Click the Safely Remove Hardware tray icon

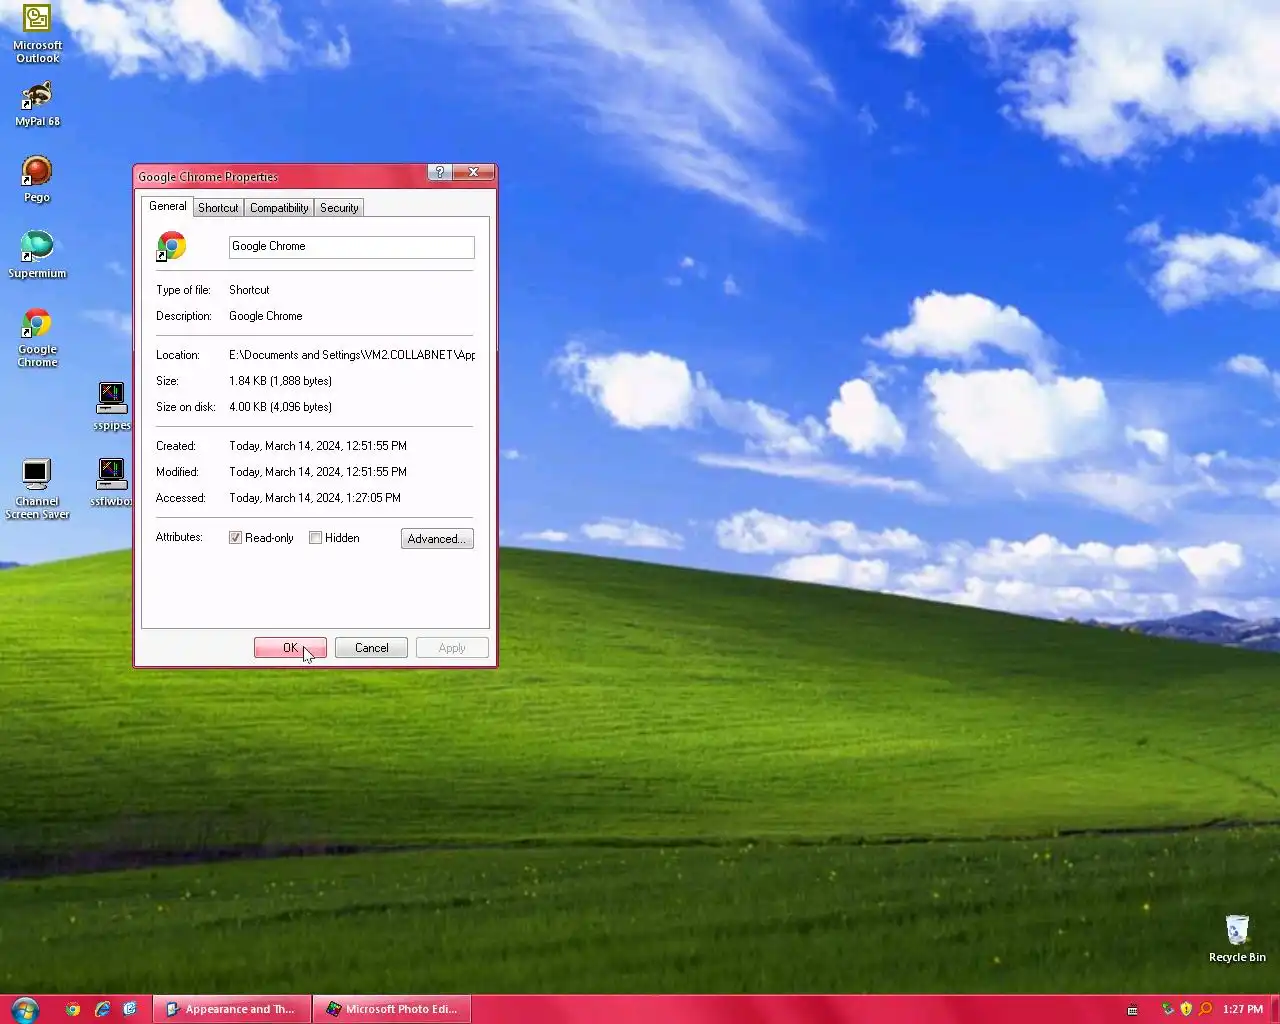[1167, 1009]
